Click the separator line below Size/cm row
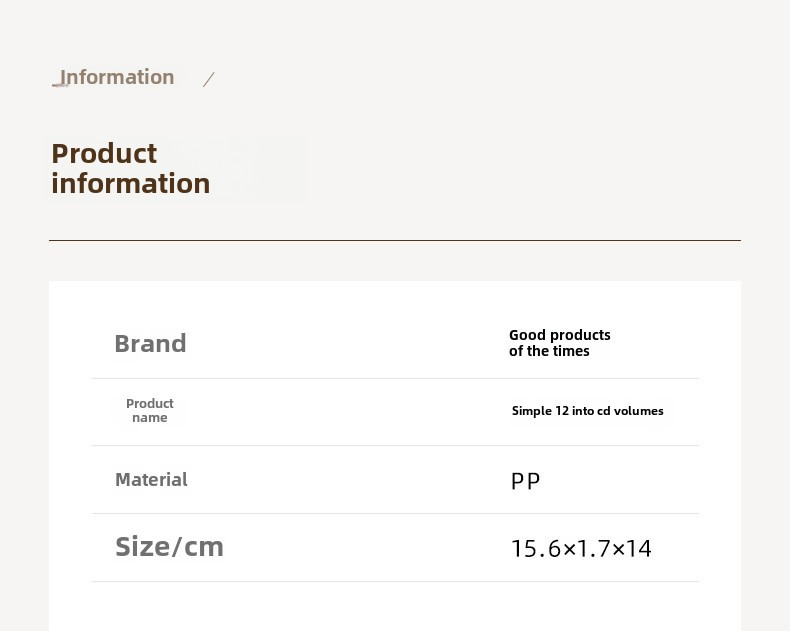 coord(396,581)
